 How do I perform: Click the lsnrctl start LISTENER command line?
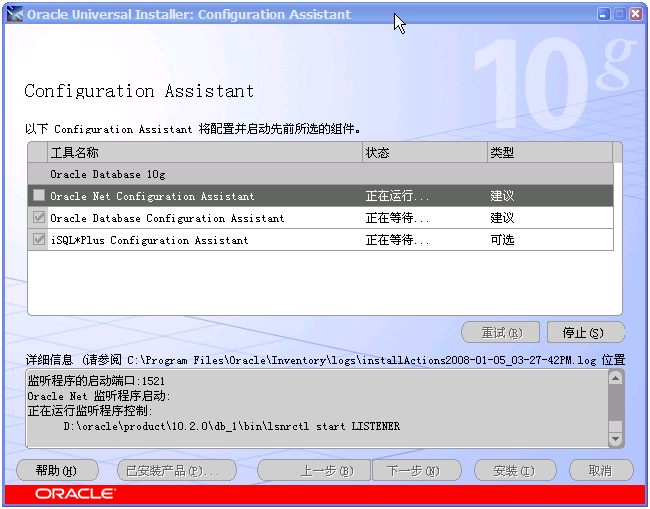(232, 426)
